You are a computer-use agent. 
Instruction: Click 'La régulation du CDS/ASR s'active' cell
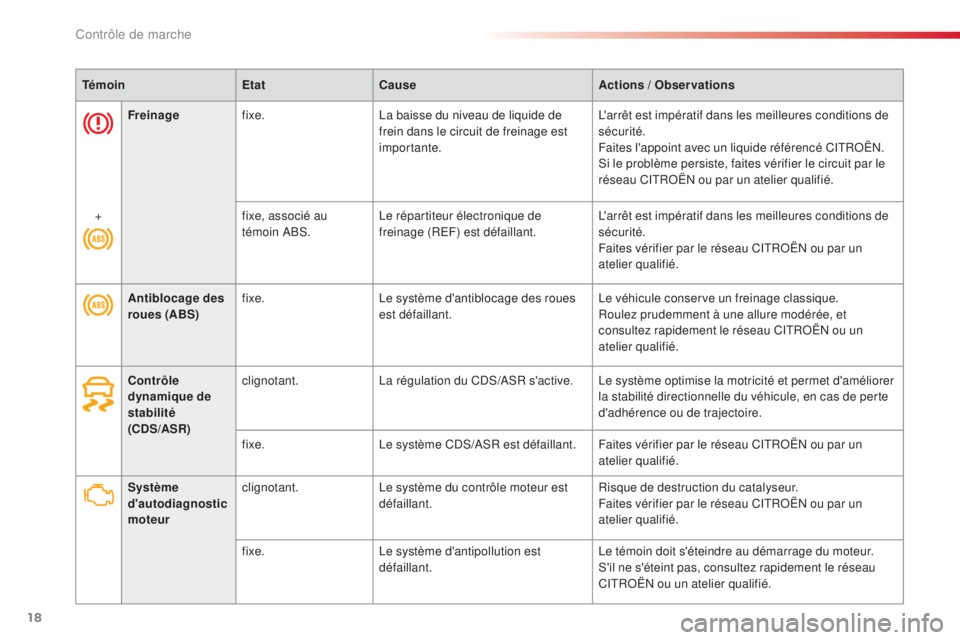pos(476,380)
